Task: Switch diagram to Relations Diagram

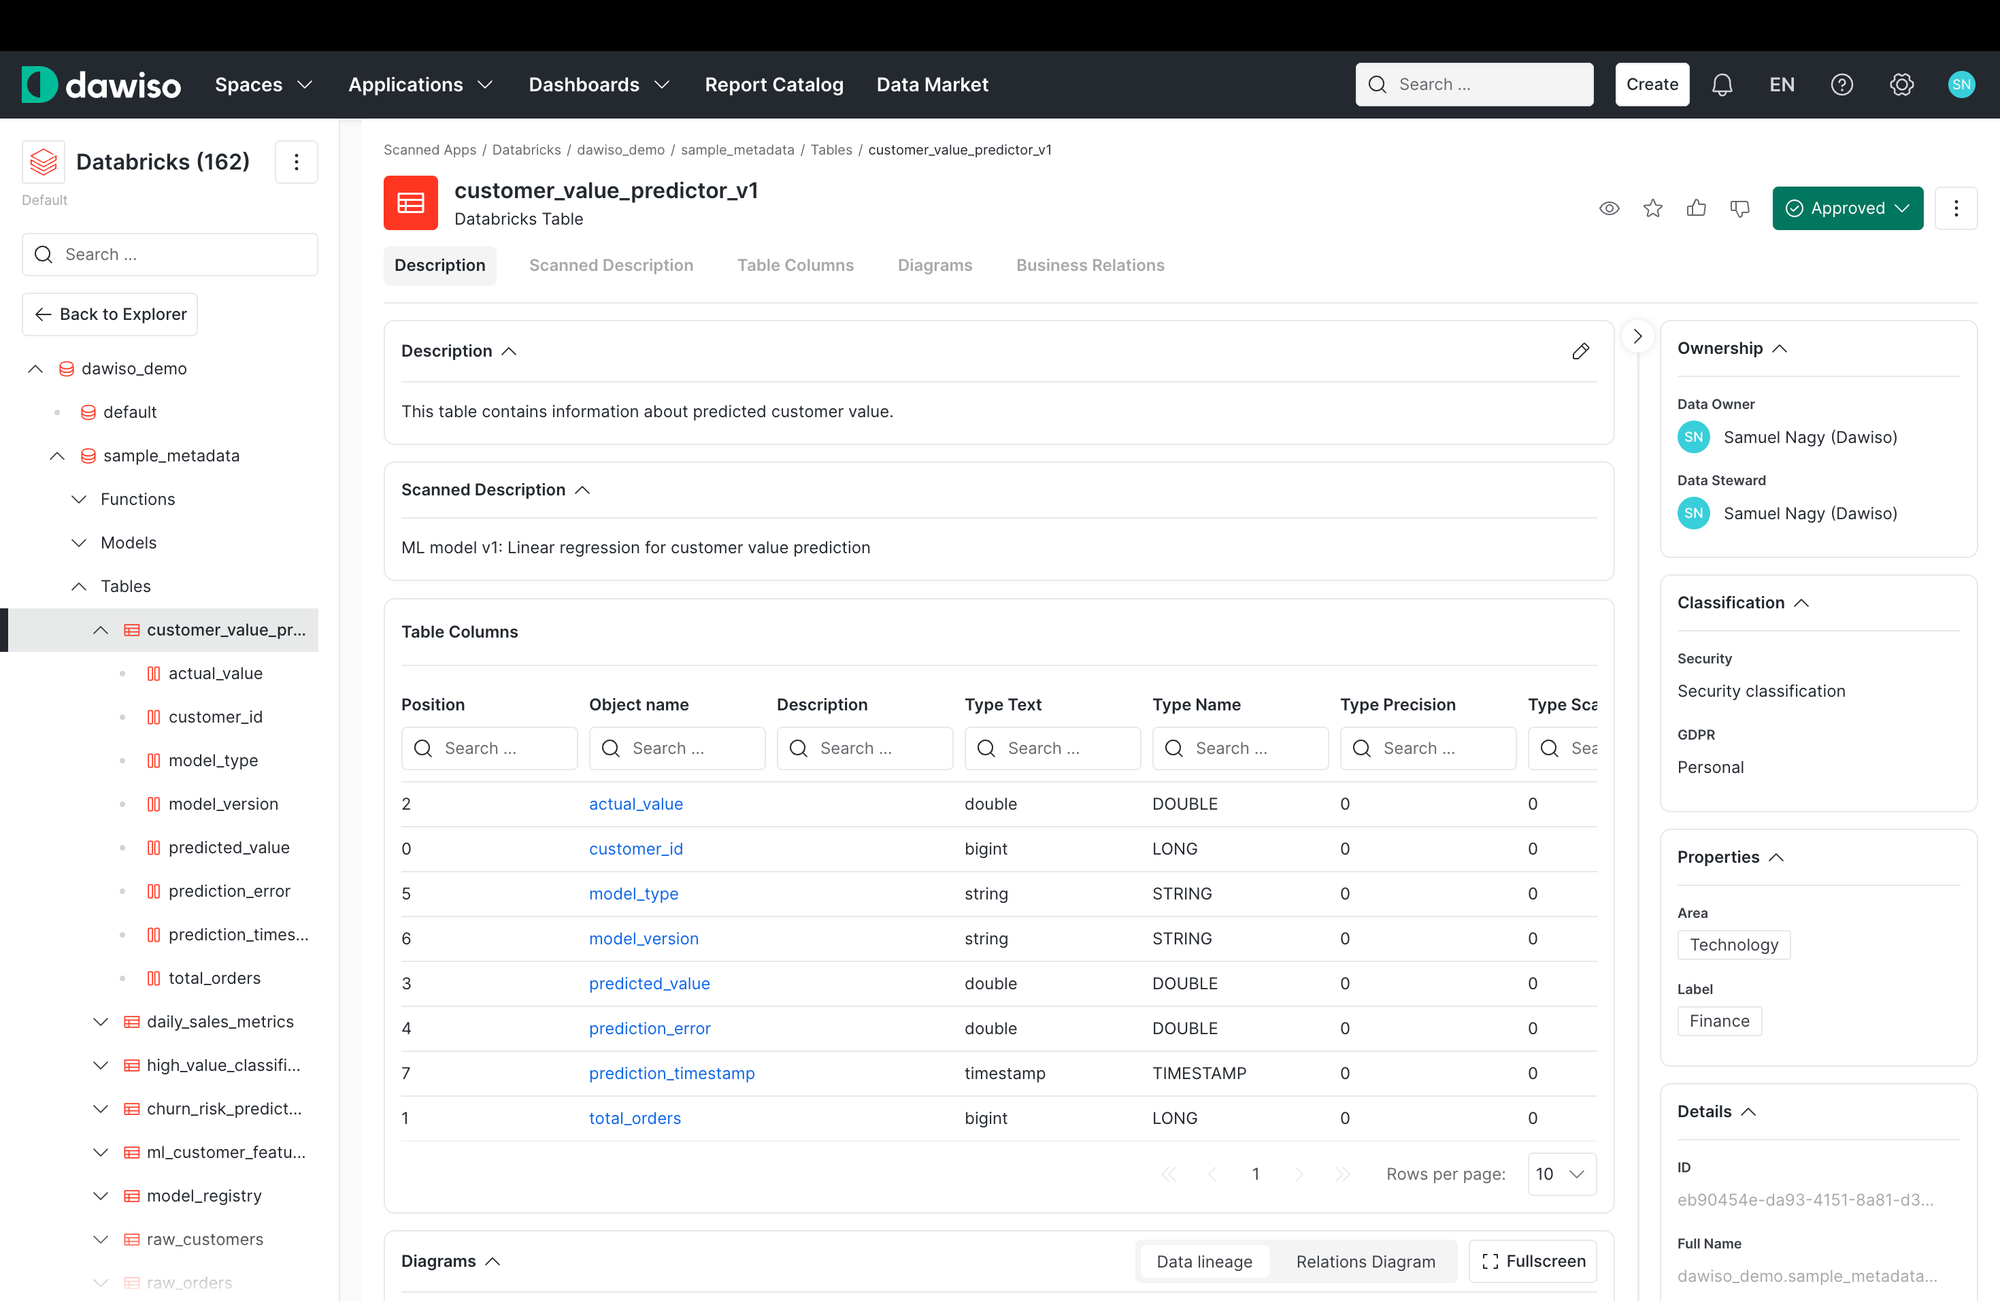Action: tap(1365, 1261)
